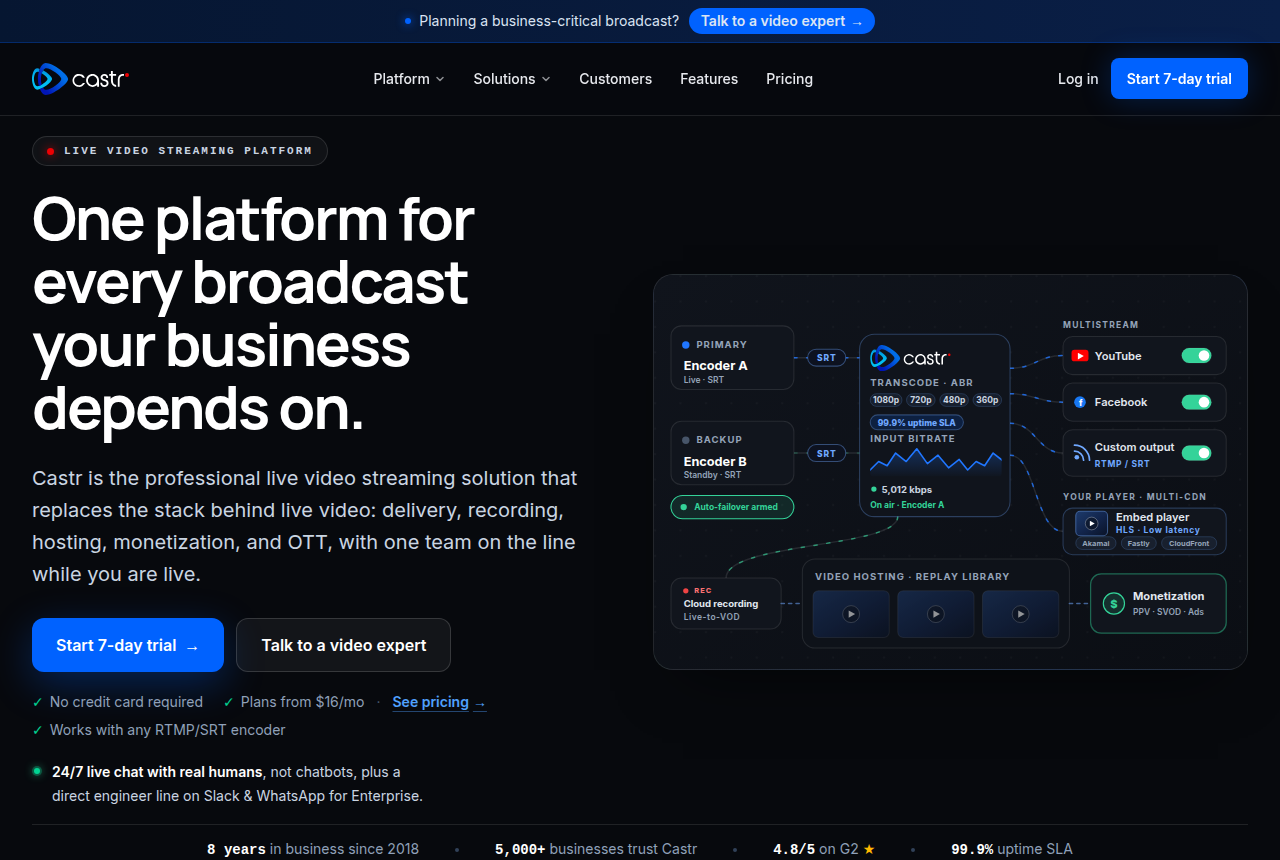Click hero Talk to a video expert button

pyautogui.click(x=344, y=645)
